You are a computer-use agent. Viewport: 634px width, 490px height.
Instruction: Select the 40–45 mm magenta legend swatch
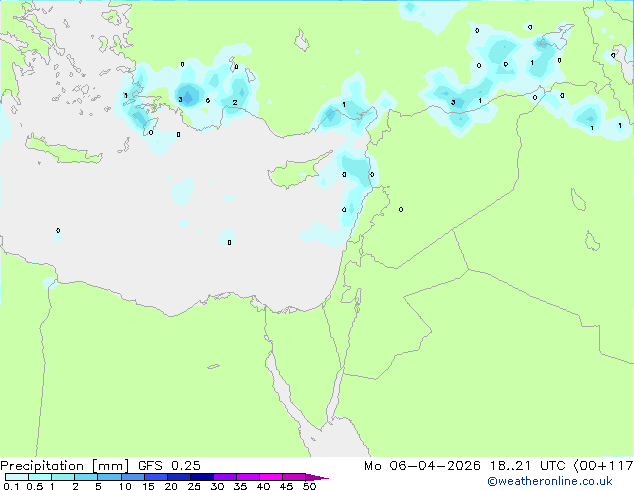tap(271, 477)
